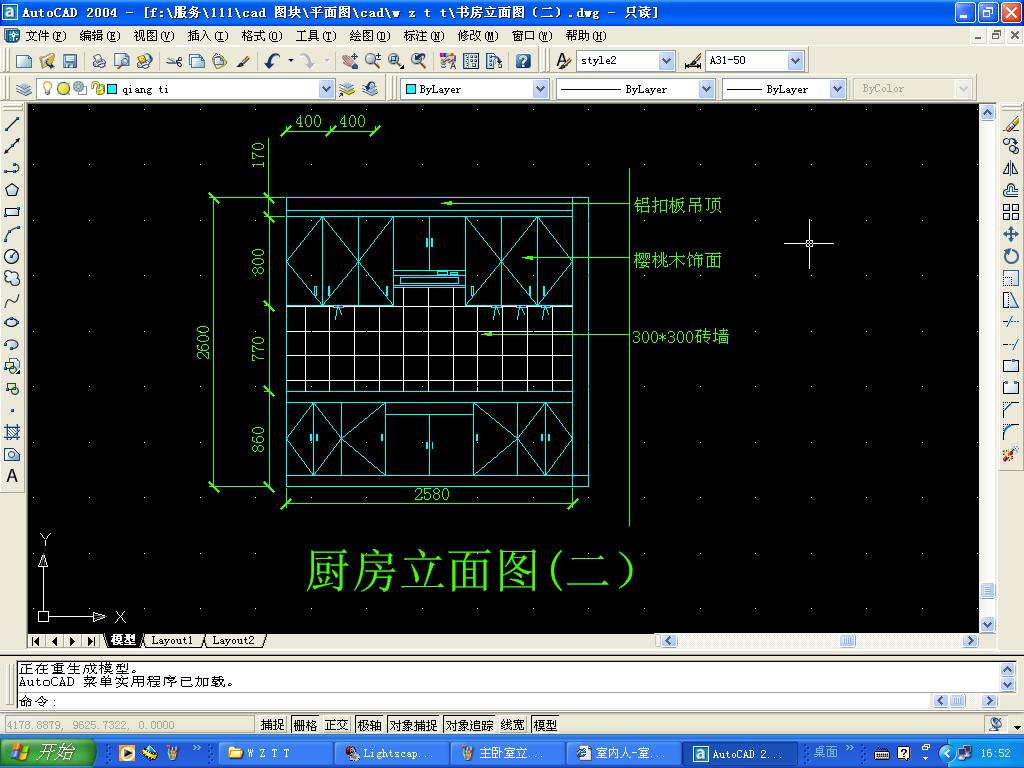
Task: Toggle the 捕捉 snap mode button
Action: coord(272,725)
